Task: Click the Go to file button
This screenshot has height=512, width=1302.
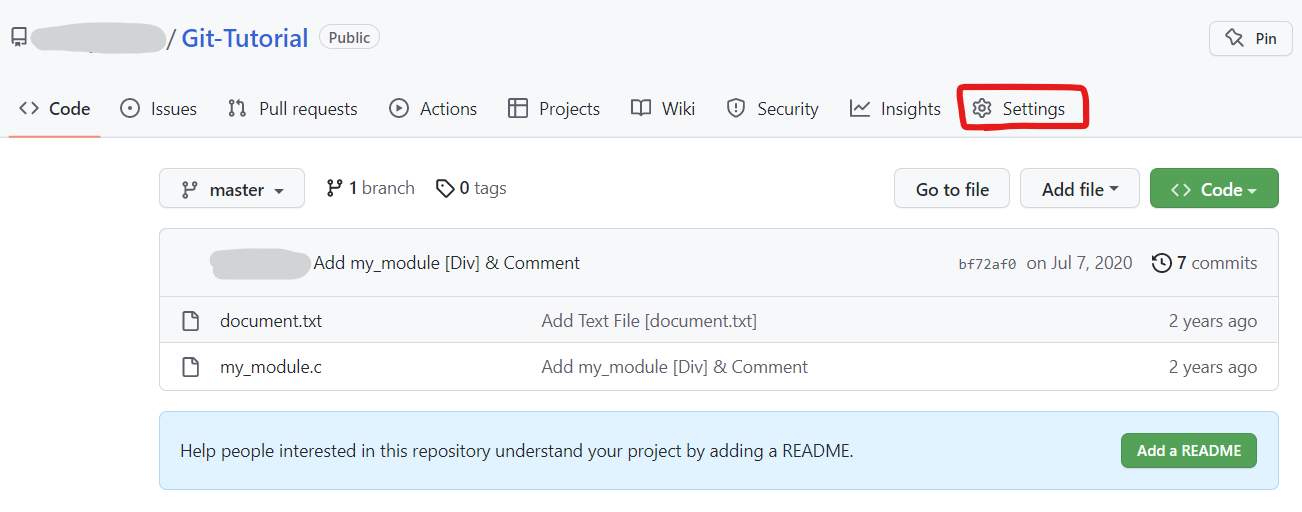Action: (952, 188)
